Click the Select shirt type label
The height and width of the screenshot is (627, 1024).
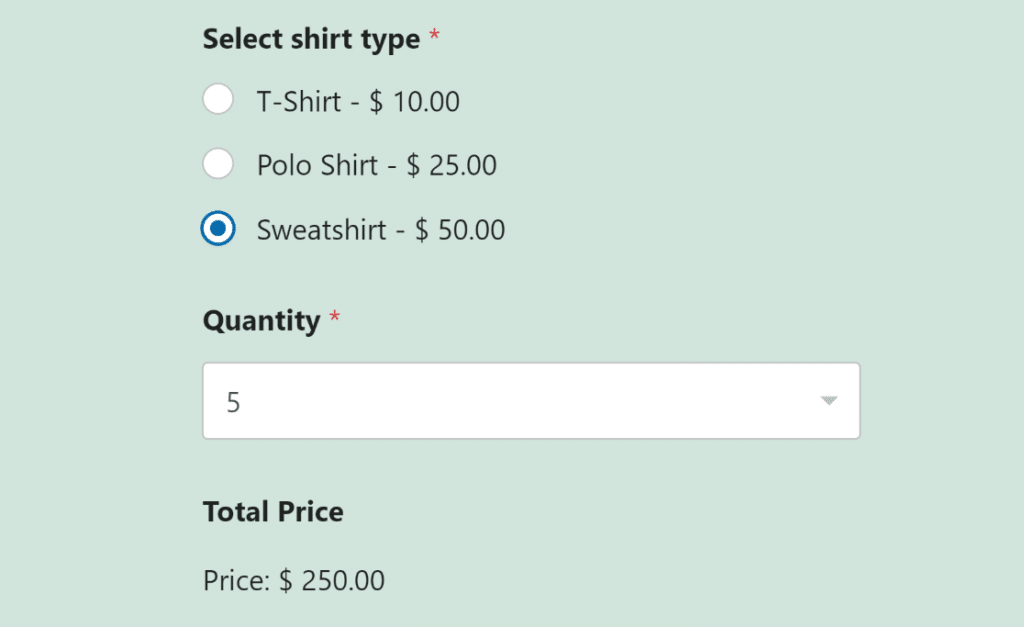point(310,39)
